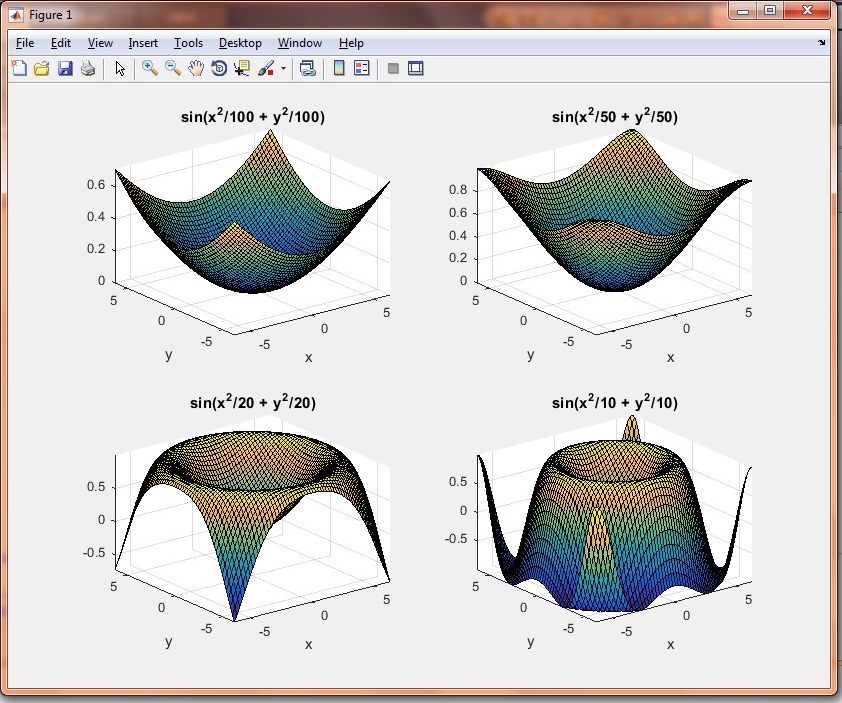Enable the Rotate 3D tool
Screen dimensions: 842x703
click(219, 68)
